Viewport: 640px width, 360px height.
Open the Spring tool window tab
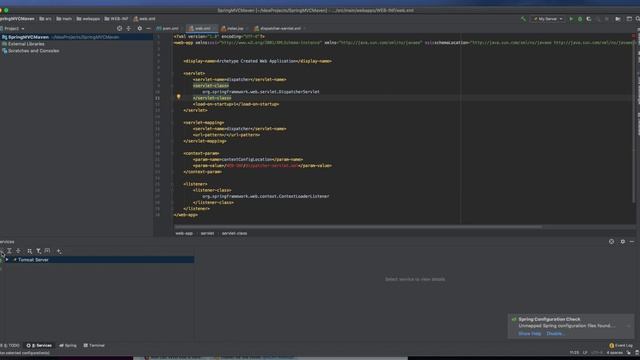click(x=68, y=345)
